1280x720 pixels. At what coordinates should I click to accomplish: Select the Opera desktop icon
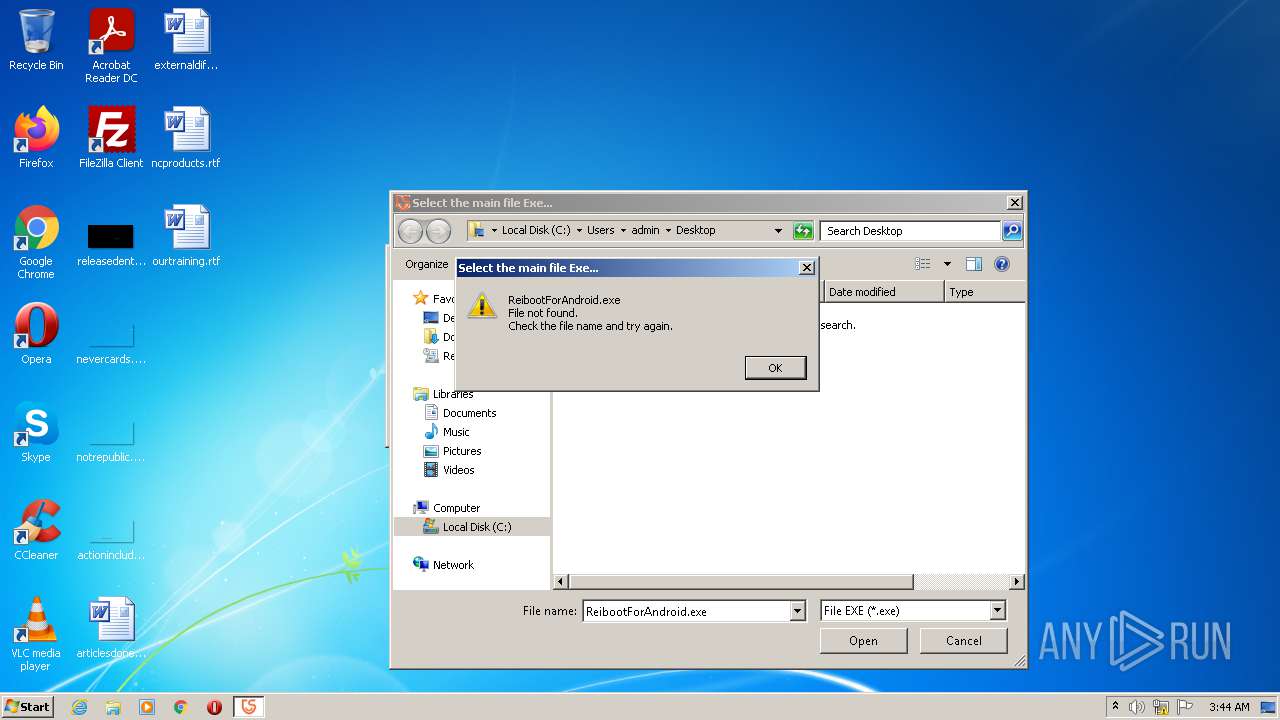(x=36, y=334)
